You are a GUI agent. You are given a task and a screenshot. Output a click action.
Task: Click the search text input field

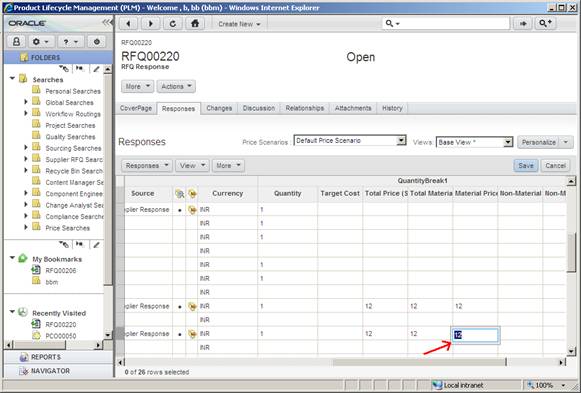pyautogui.click(x=455, y=24)
